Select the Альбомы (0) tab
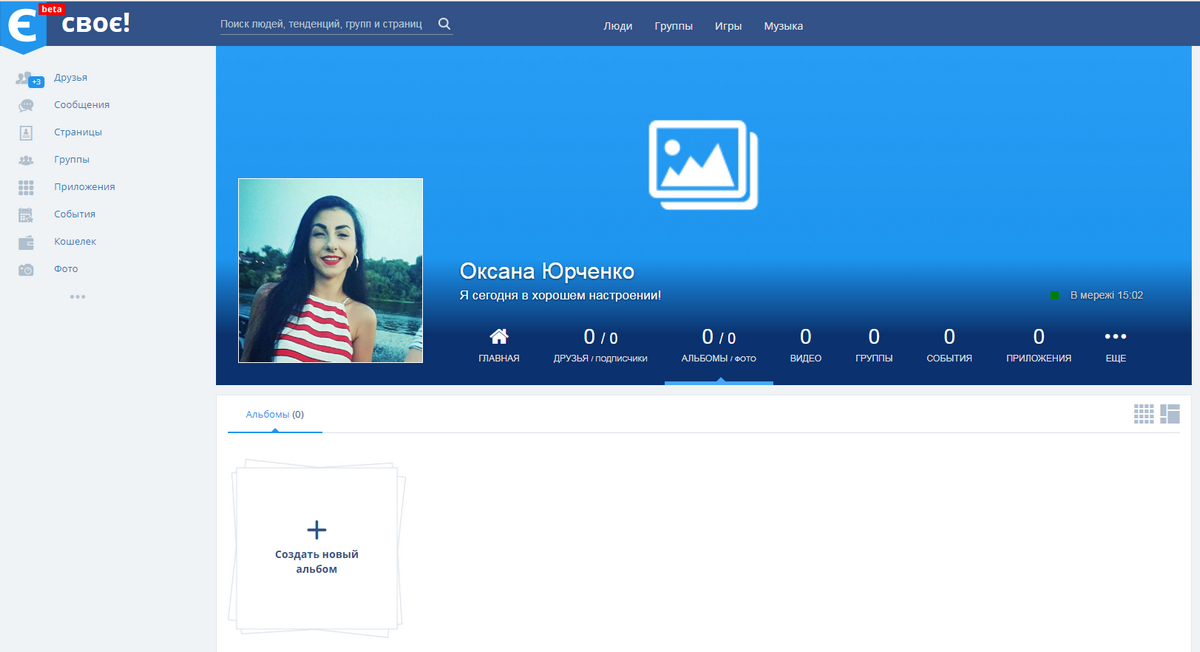This screenshot has width=1200, height=652. pyautogui.click(x=275, y=414)
